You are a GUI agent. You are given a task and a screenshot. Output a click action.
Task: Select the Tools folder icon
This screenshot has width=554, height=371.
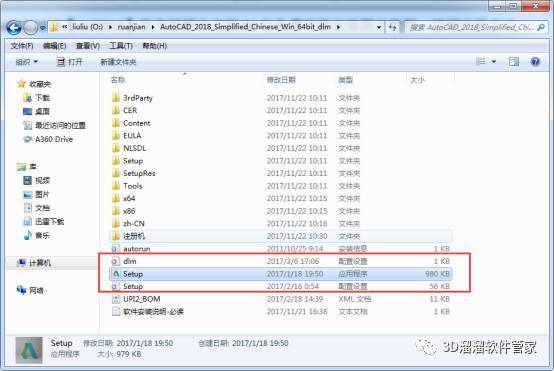click(116, 186)
